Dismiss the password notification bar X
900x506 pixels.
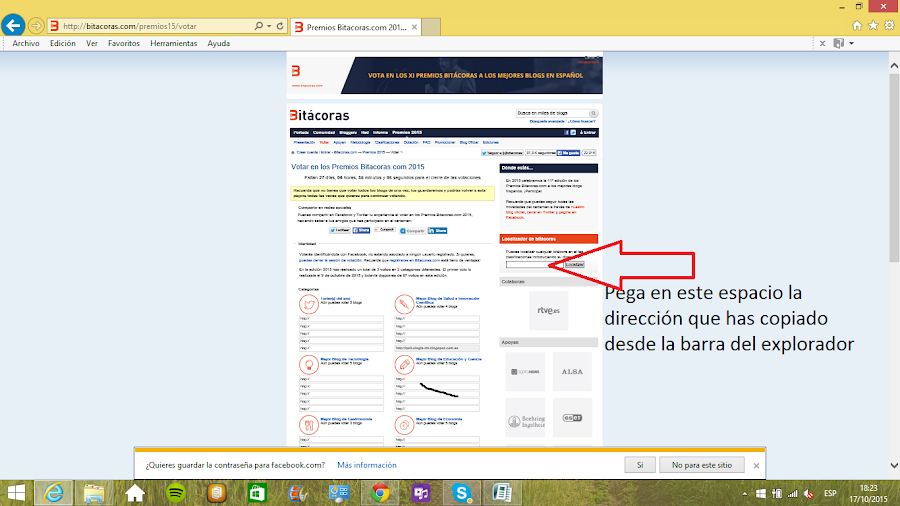pos(756,465)
